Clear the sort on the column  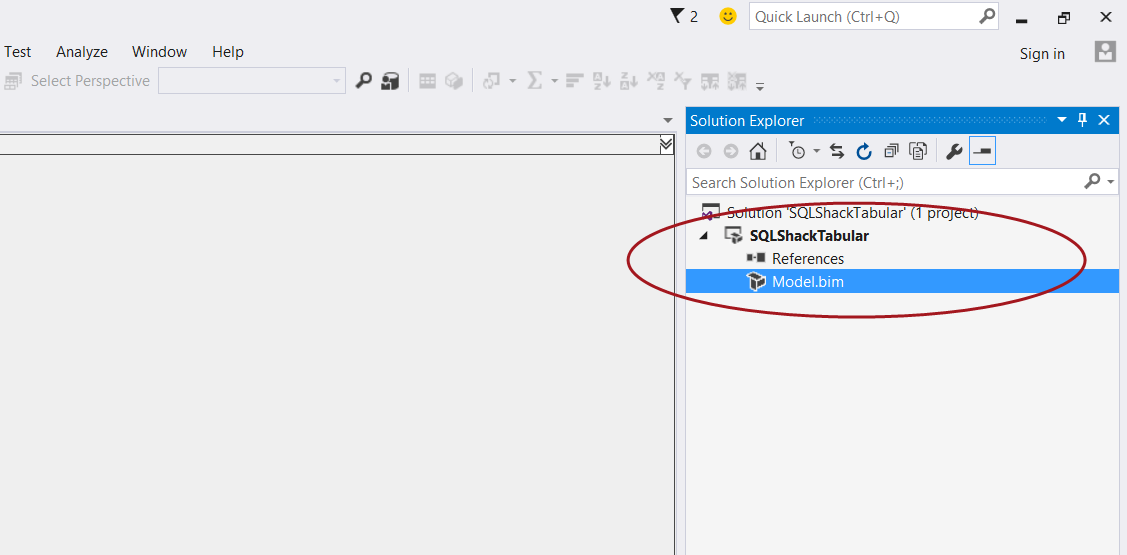(x=656, y=81)
